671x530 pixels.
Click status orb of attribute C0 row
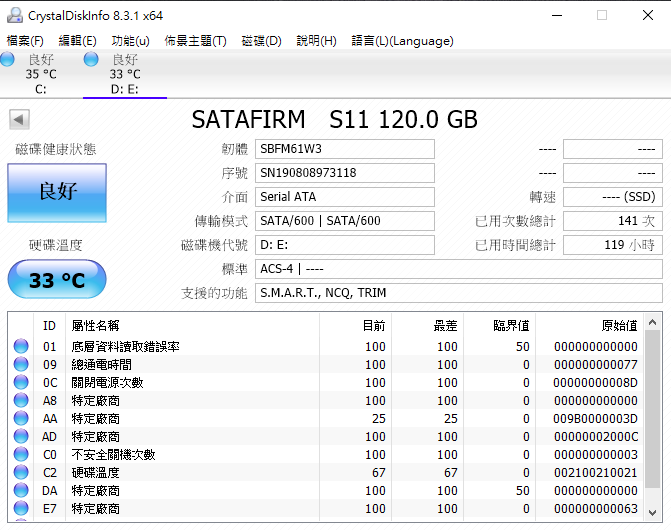point(21,454)
